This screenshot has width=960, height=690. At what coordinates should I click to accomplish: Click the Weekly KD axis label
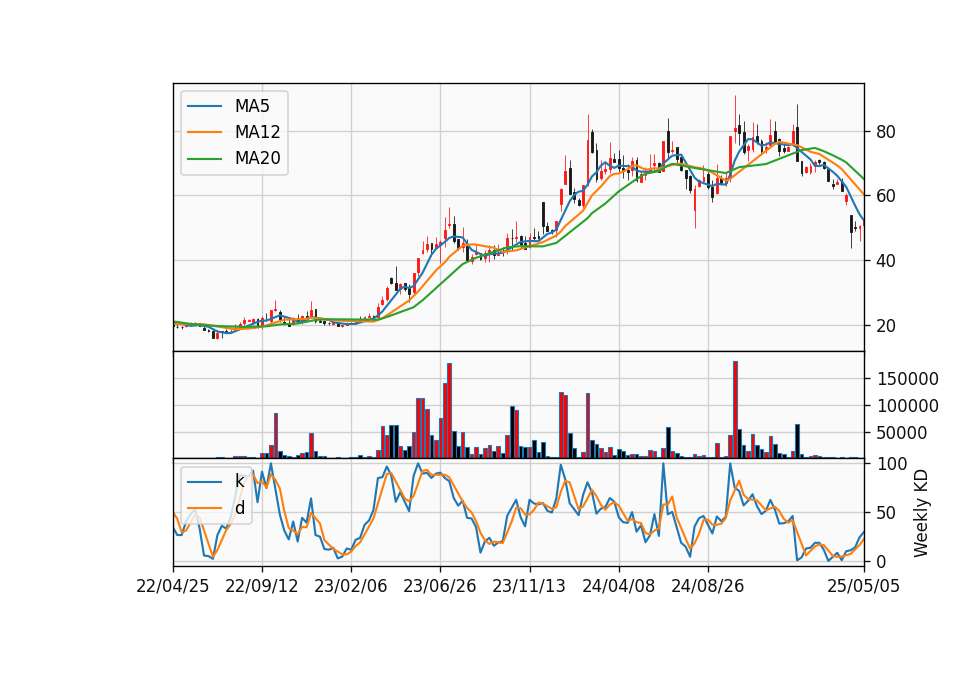921,513
